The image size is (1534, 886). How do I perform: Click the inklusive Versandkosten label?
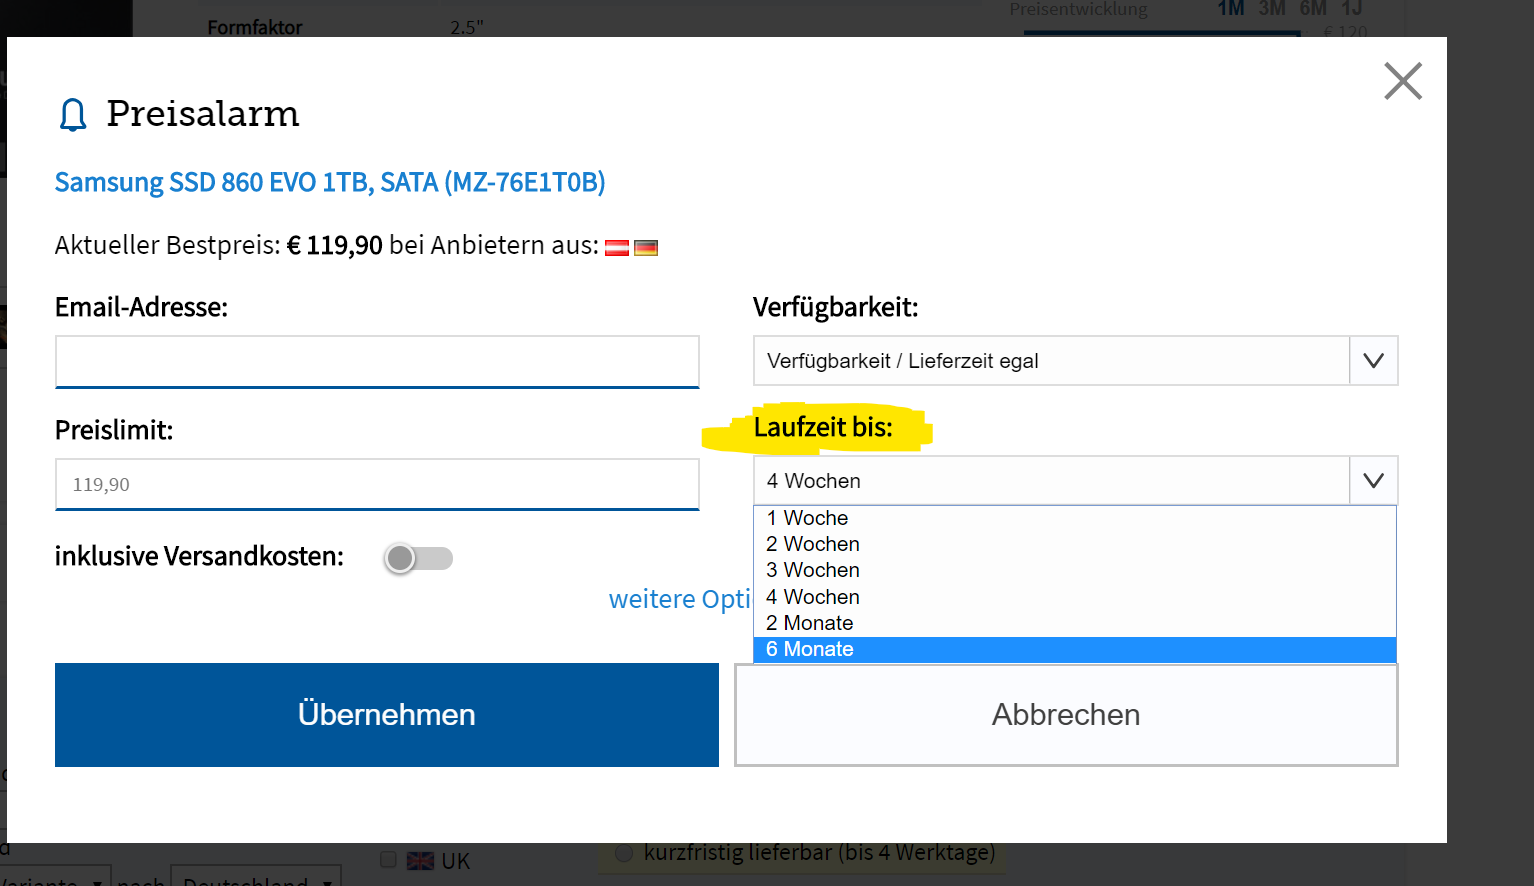coord(199,556)
